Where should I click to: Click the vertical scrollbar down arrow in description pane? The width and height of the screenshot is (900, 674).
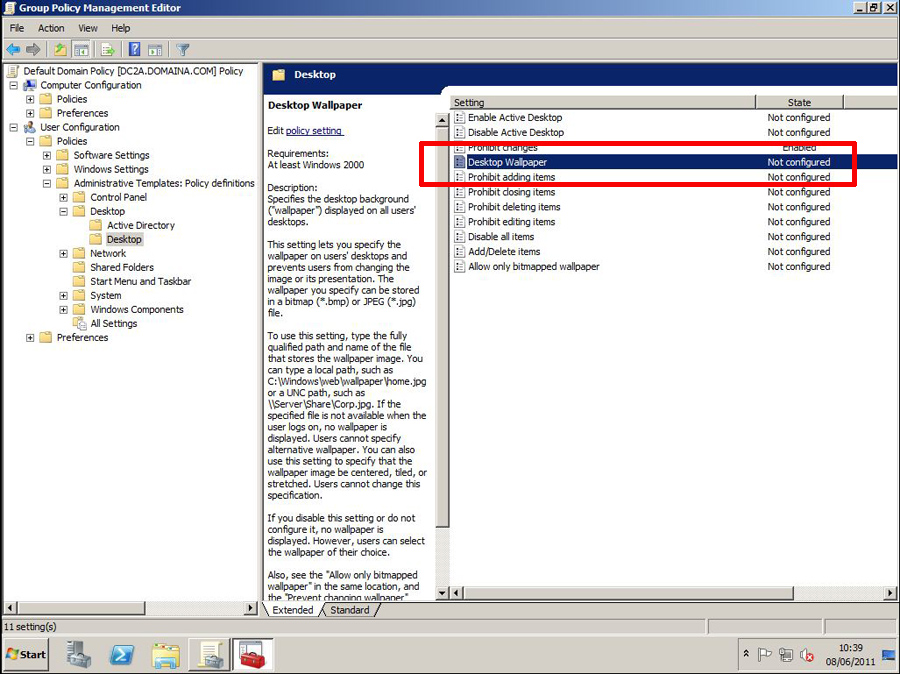click(443, 590)
